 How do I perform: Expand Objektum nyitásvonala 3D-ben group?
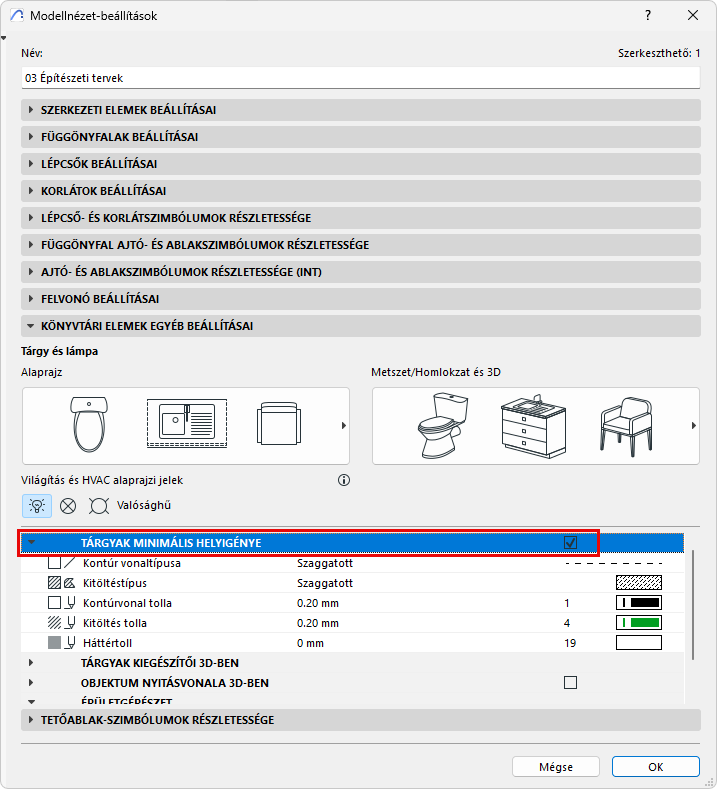click(31, 683)
